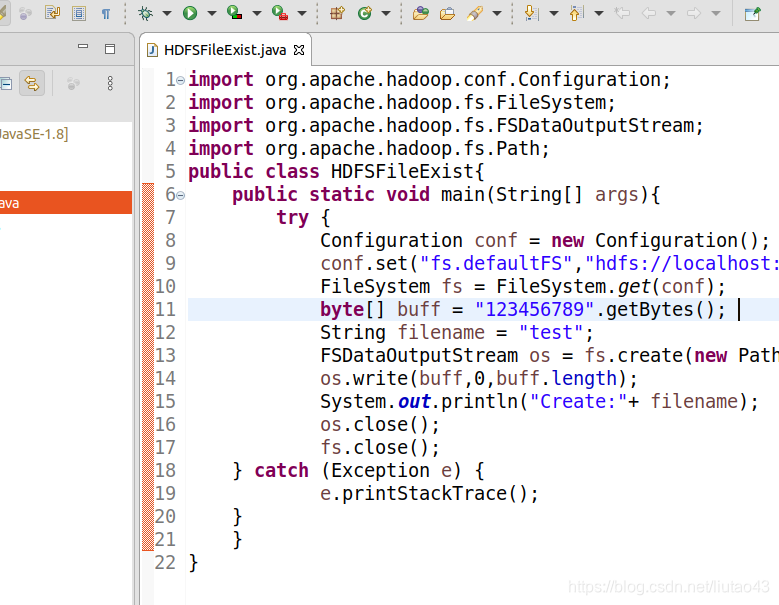Open the Run dropdown arrow

(212, 13)
